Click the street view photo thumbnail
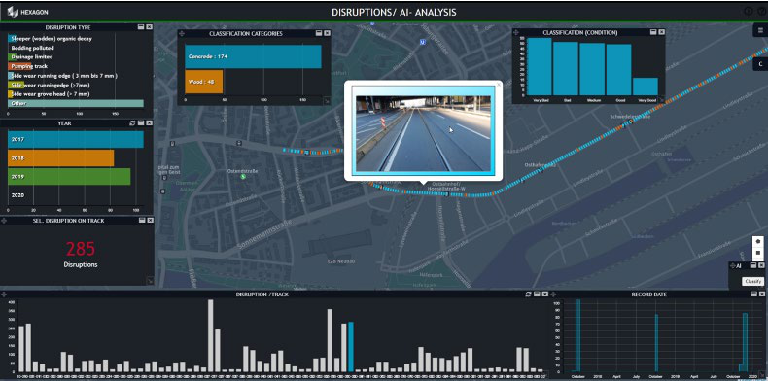The width and height of the screenshot is (782, 382). pos(423,134)
